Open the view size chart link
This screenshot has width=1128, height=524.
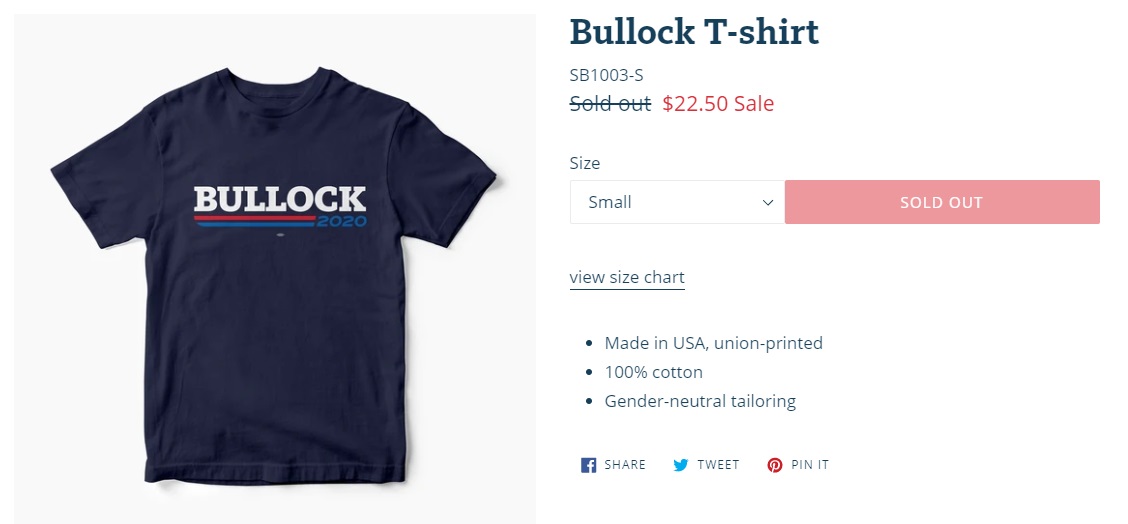pyautogui.click(x=627, y=277)
